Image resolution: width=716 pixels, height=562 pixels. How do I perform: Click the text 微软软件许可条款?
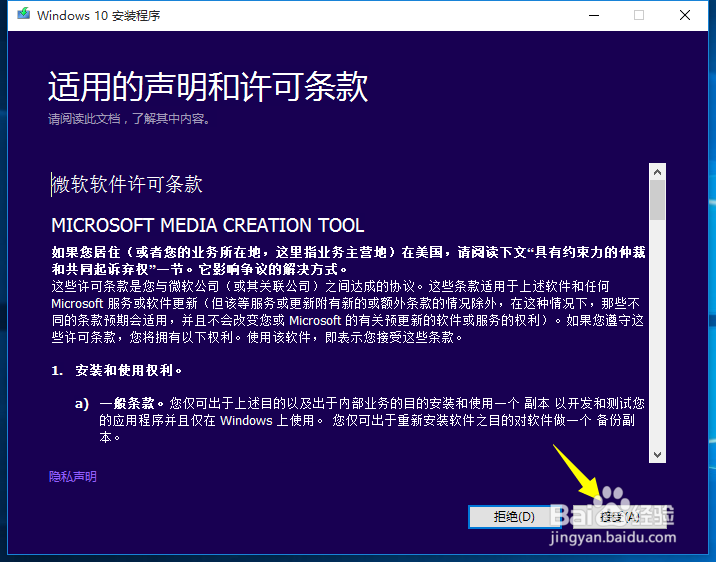(127, 184)
